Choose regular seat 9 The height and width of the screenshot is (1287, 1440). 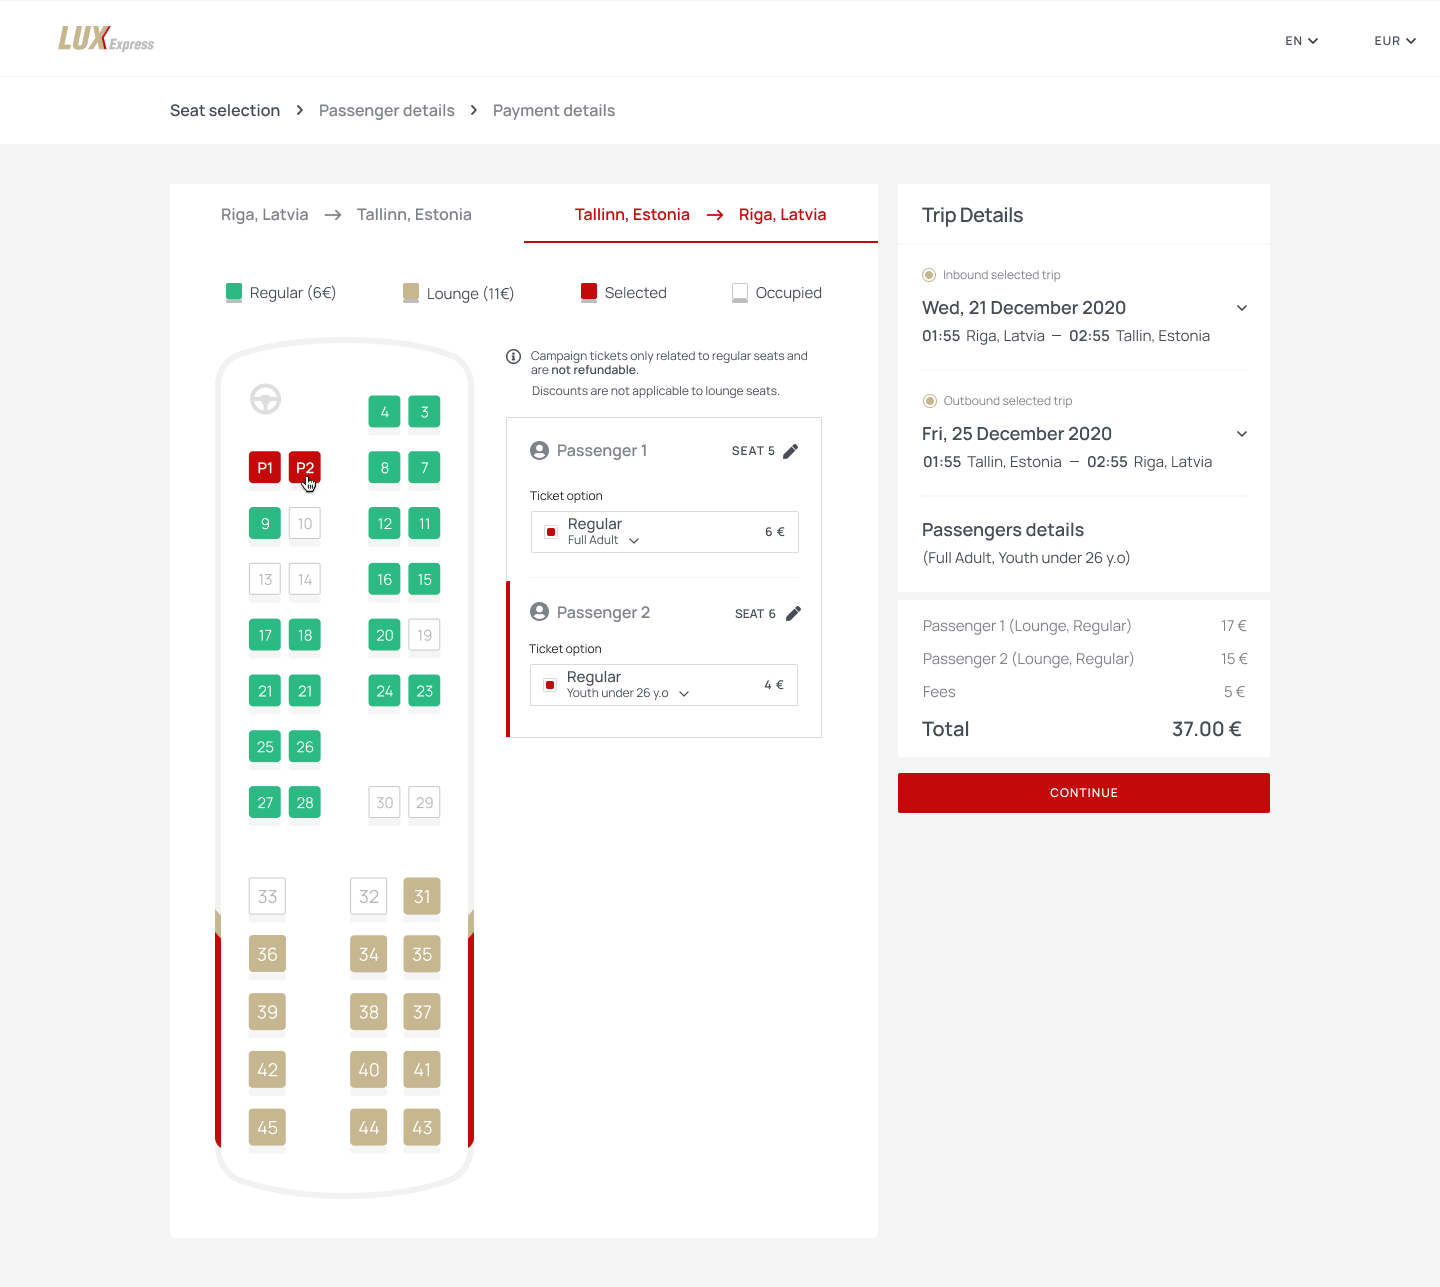pyautogui.click(x=265, y=524)
